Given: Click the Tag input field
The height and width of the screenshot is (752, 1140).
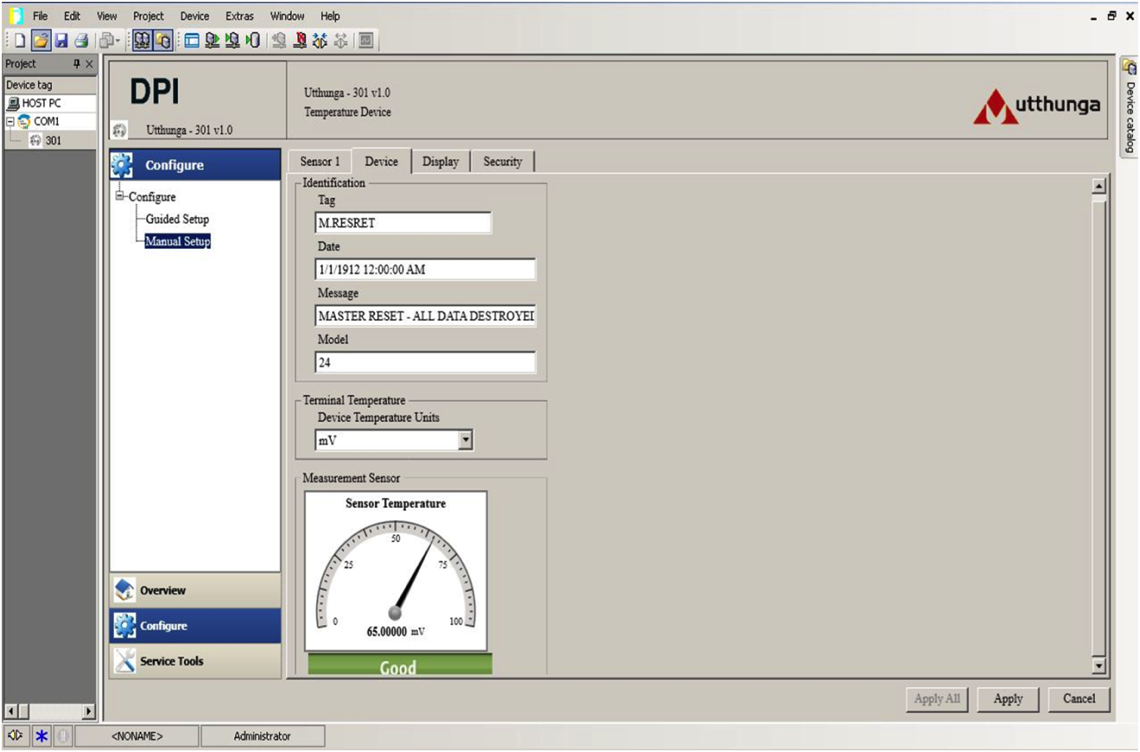Looking at the screenshot, I should click(x=403, y=223).
